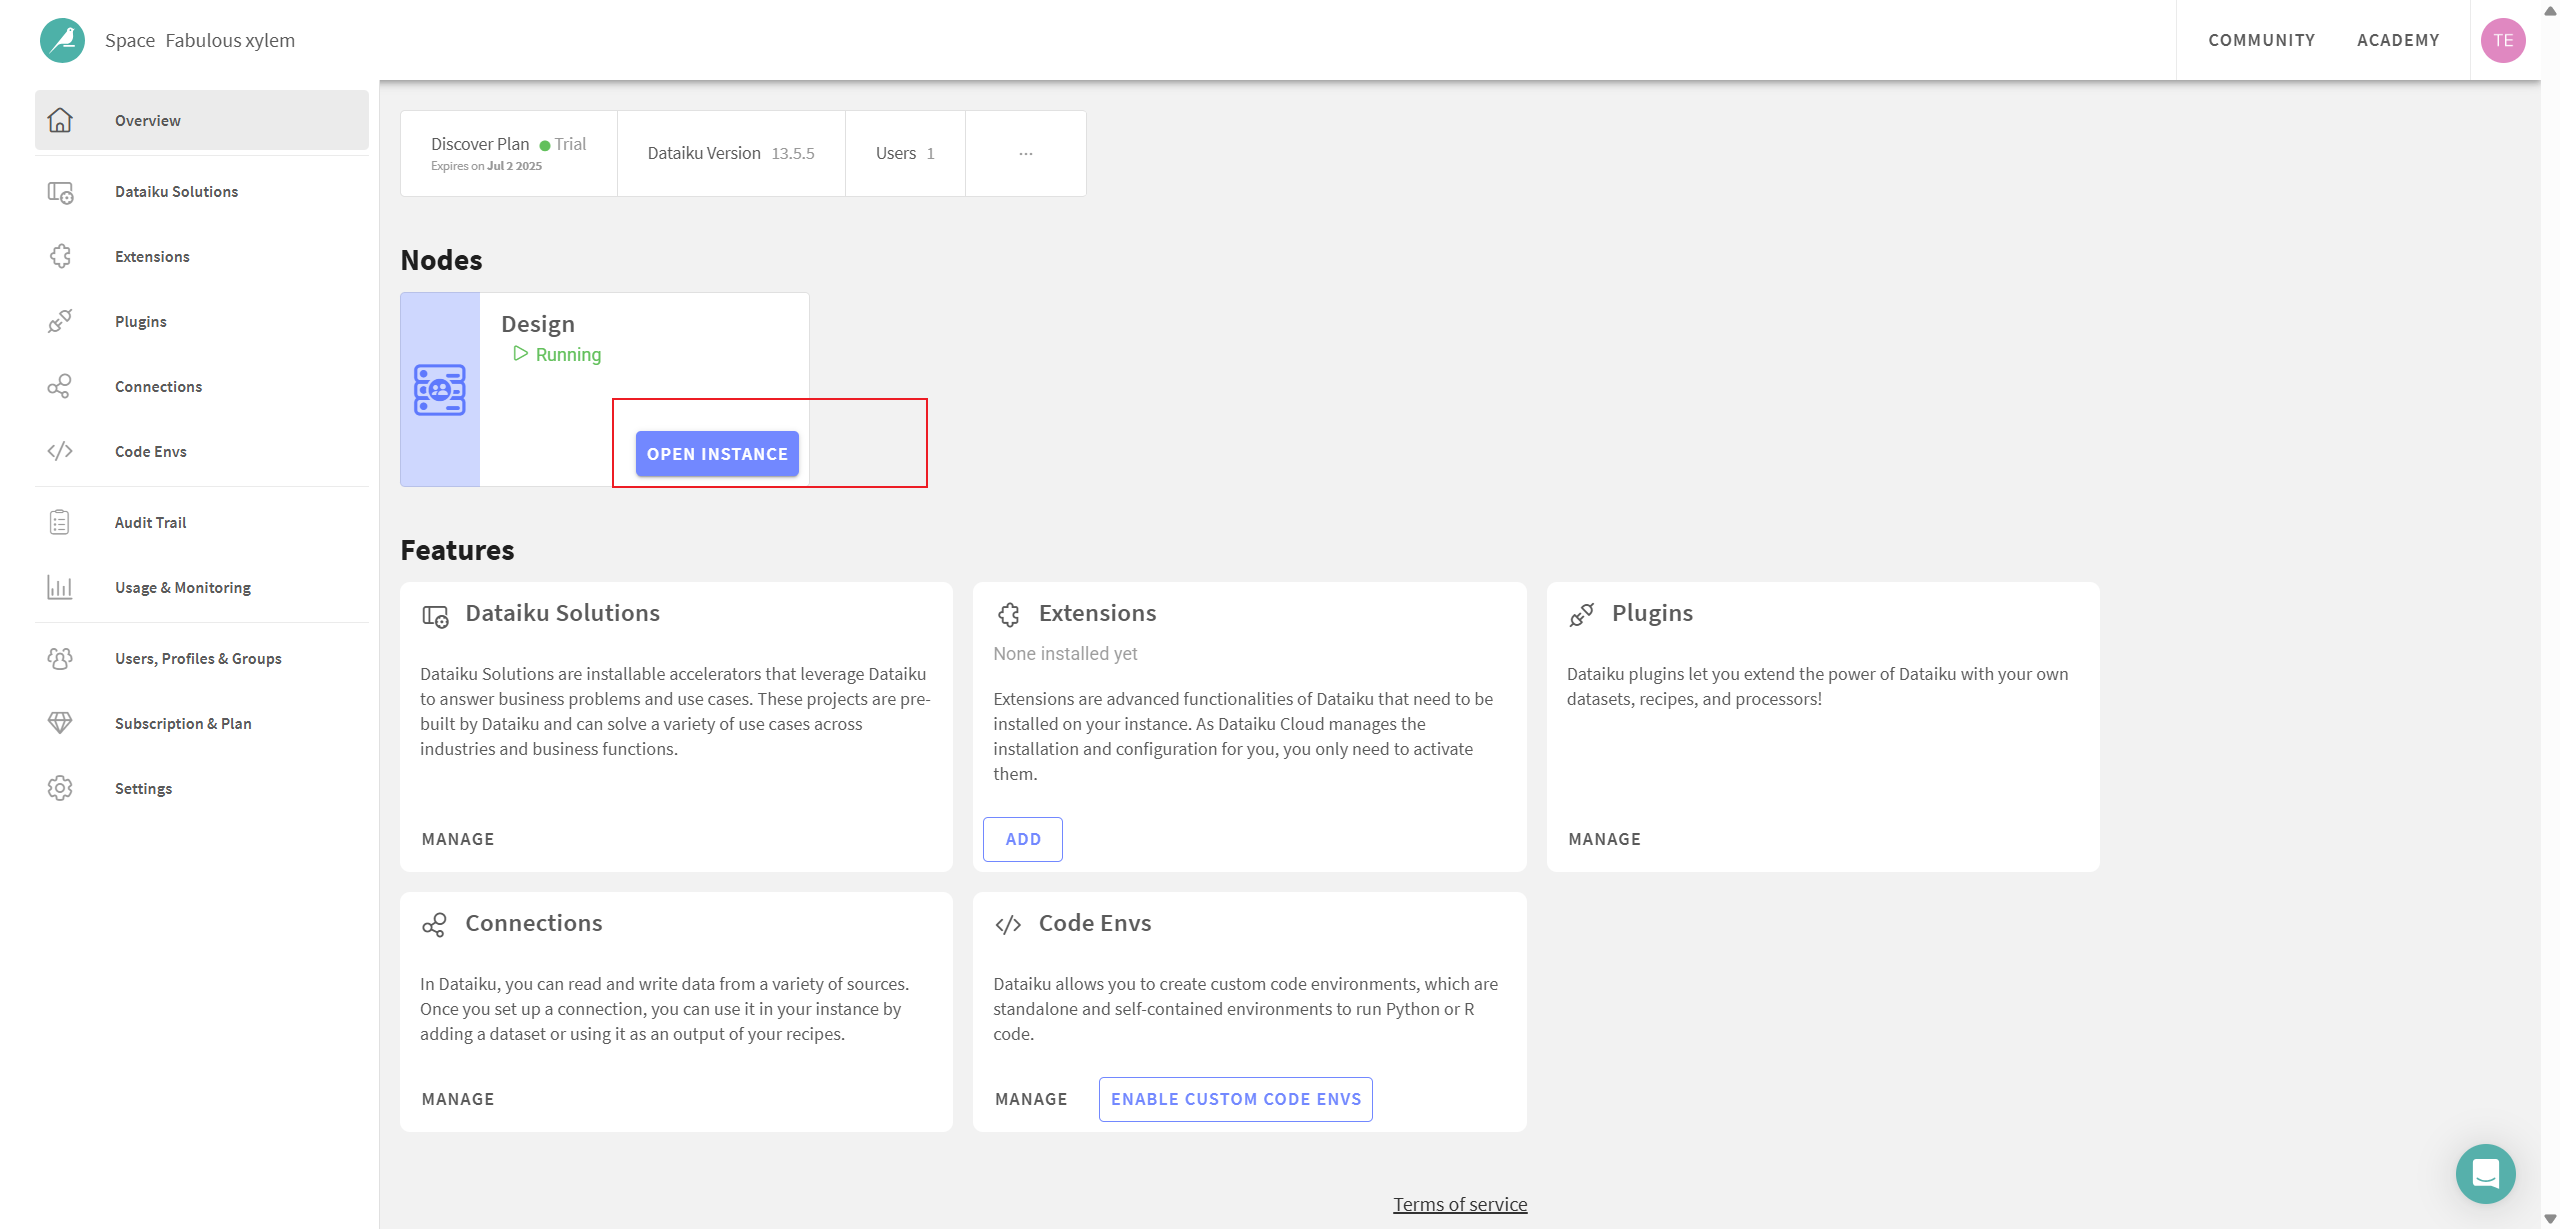2560x1229 pixels.
Task: Click the Design node server icon
Action: coord(440,390)
